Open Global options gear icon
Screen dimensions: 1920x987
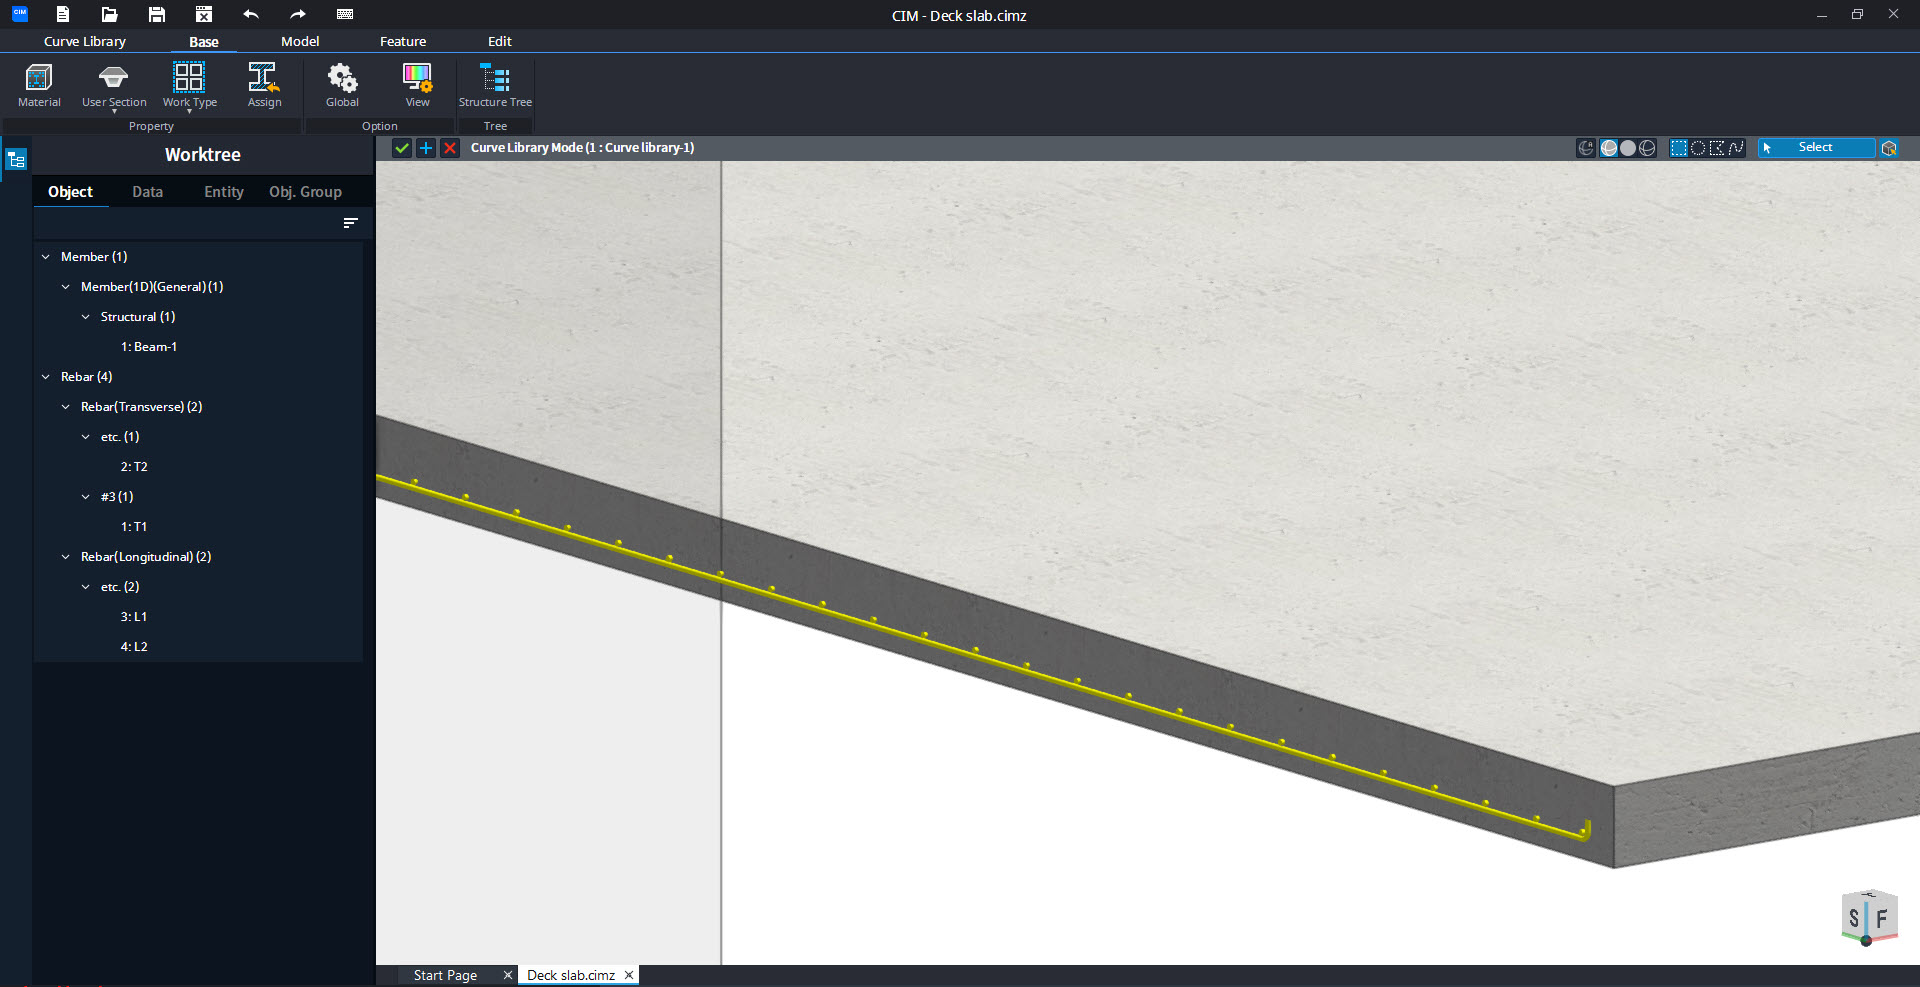[342, 85]
